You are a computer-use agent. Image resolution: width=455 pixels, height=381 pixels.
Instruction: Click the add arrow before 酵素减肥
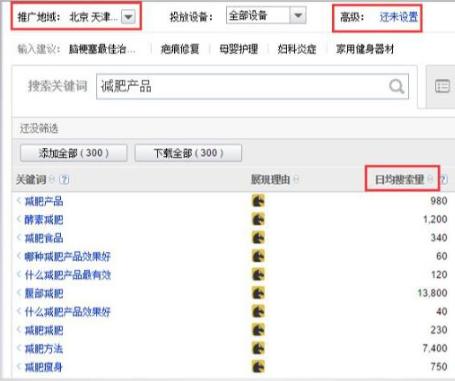click(19, 219)
